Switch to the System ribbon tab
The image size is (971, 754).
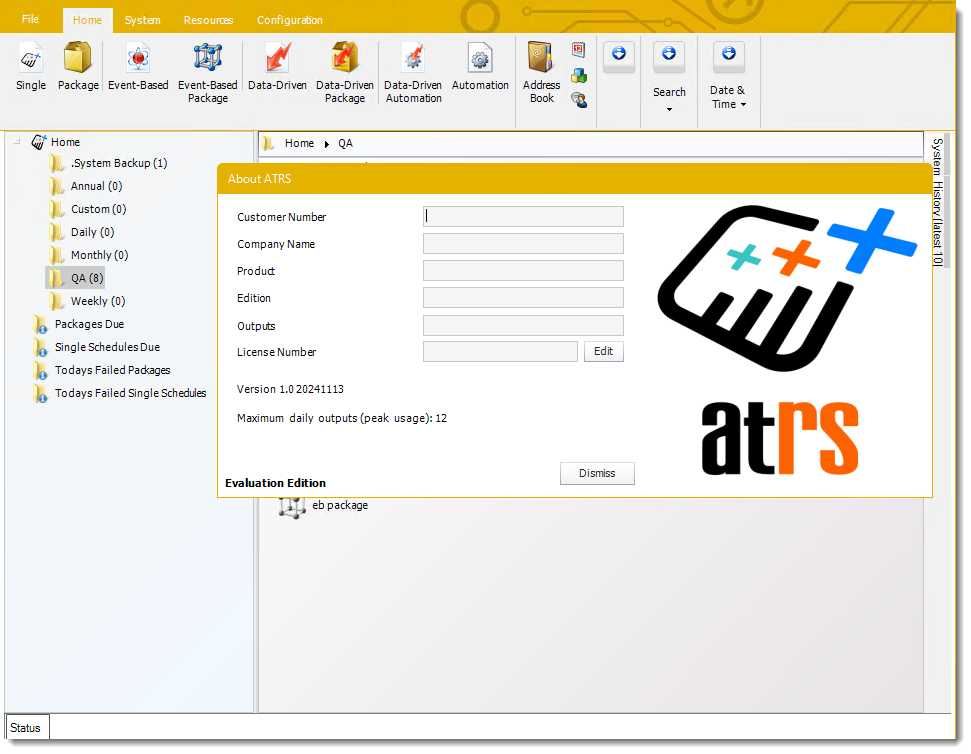pyautogui.click(x=142, y=19)
